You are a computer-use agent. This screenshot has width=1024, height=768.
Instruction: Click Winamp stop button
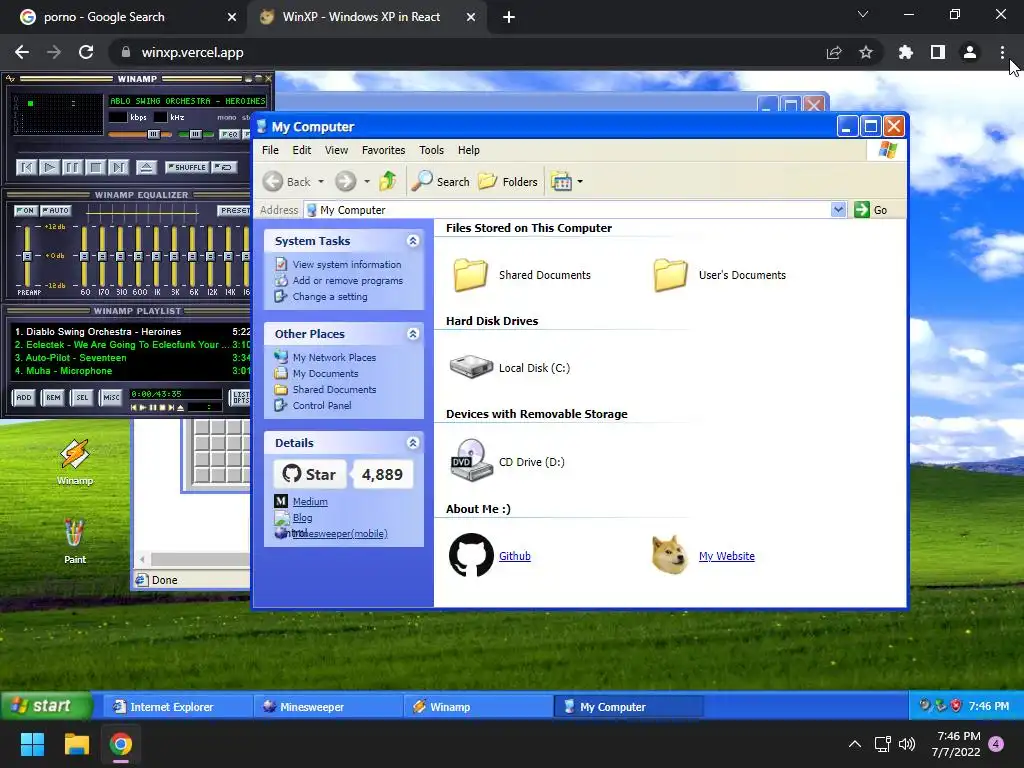point(95,168)
